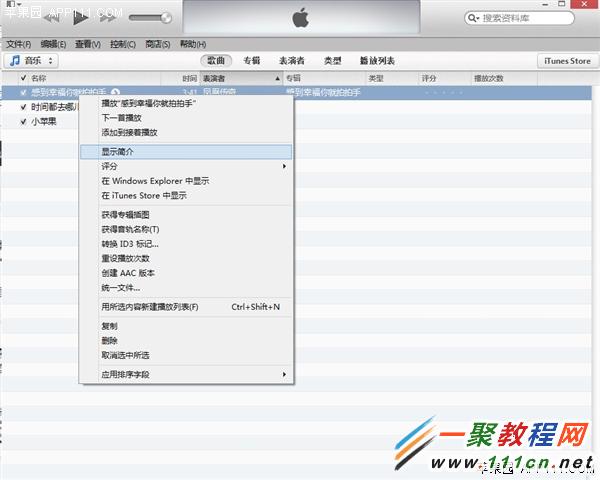Image resolution: width=600 pixels, height=480 pixels.
Task: Open the 音乐 library dropdown
Action: [31, 60]
